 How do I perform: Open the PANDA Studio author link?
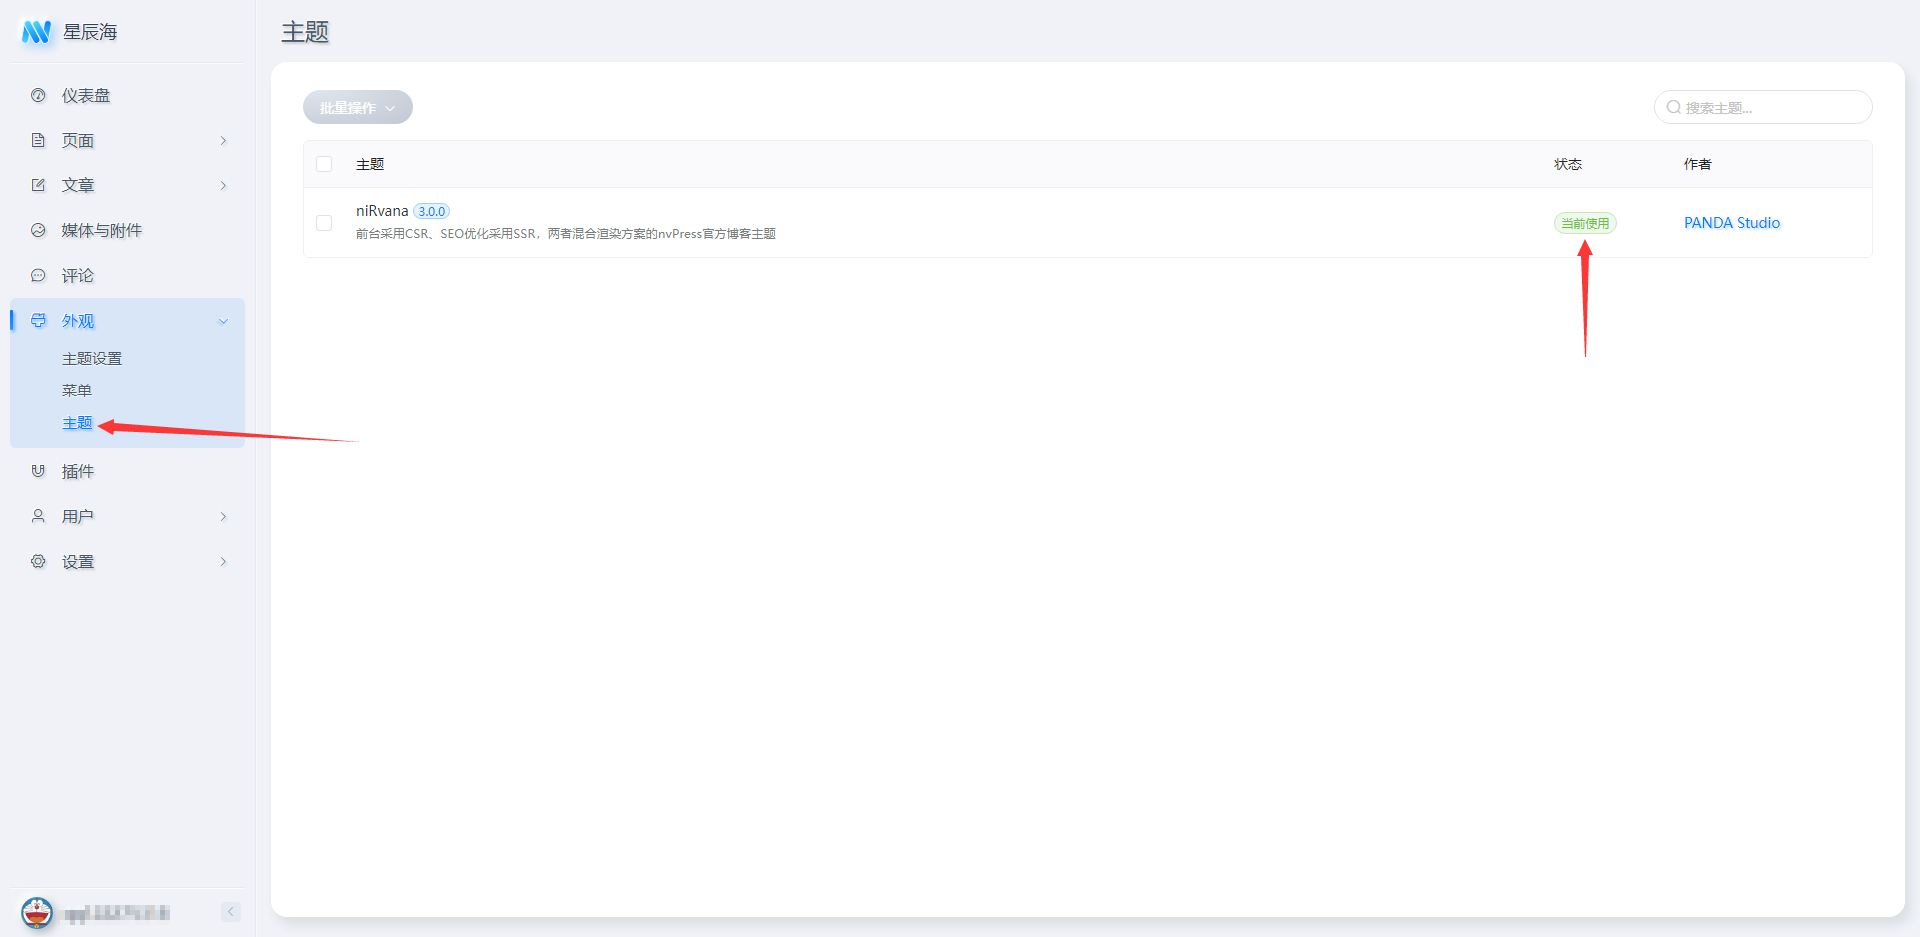1732,222
